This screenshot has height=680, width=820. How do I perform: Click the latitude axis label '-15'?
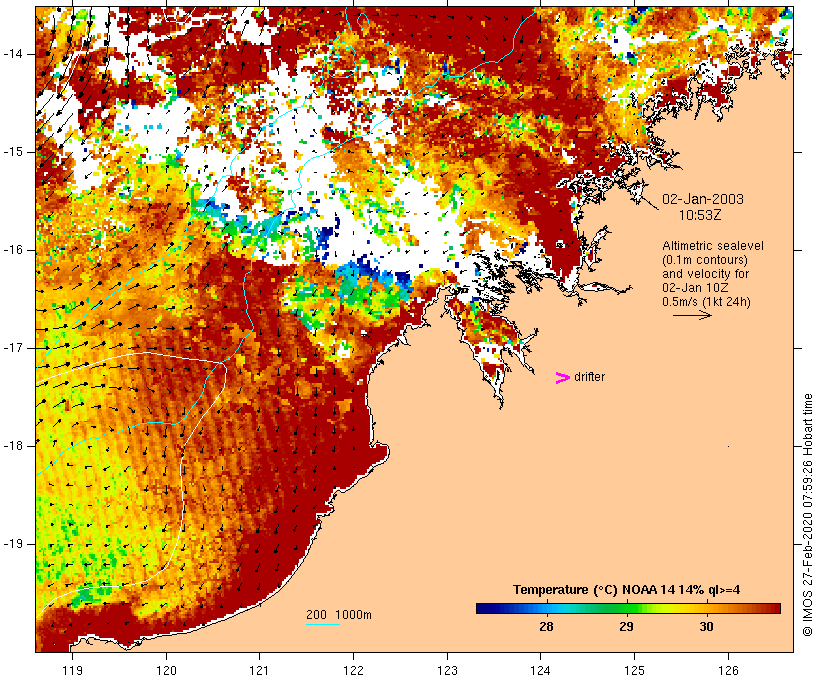tap(12, 152)
